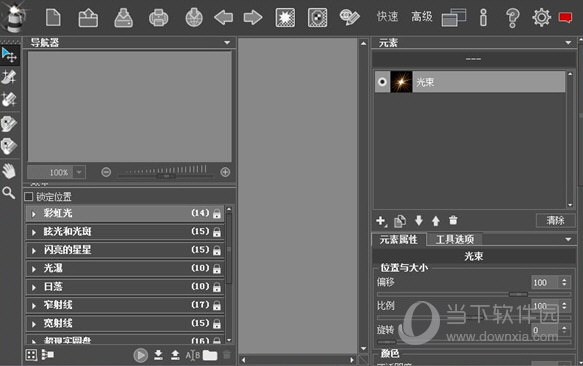Expand the 闪亮的星星 preset group
This screenshot has height=366, width=583.
click(34, 251)
